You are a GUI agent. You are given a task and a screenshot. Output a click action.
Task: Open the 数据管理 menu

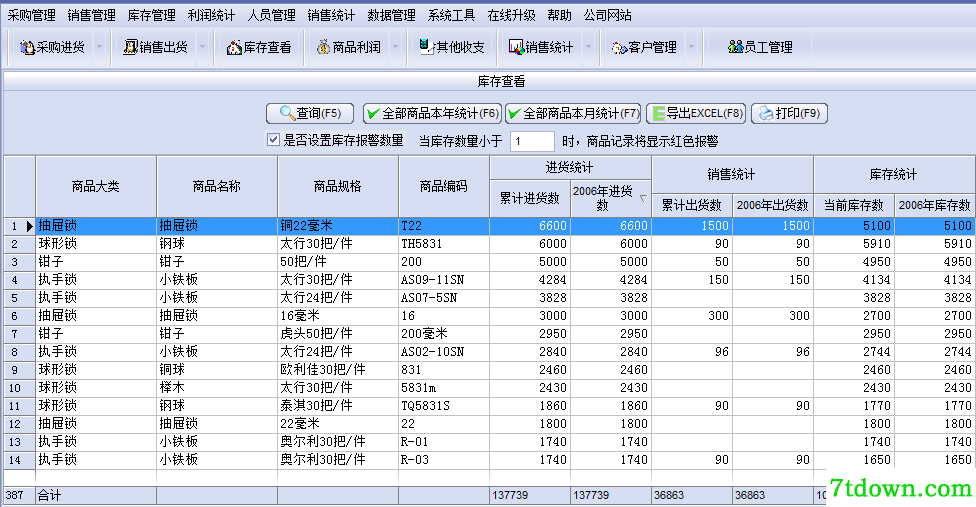[x=392, y=15]
